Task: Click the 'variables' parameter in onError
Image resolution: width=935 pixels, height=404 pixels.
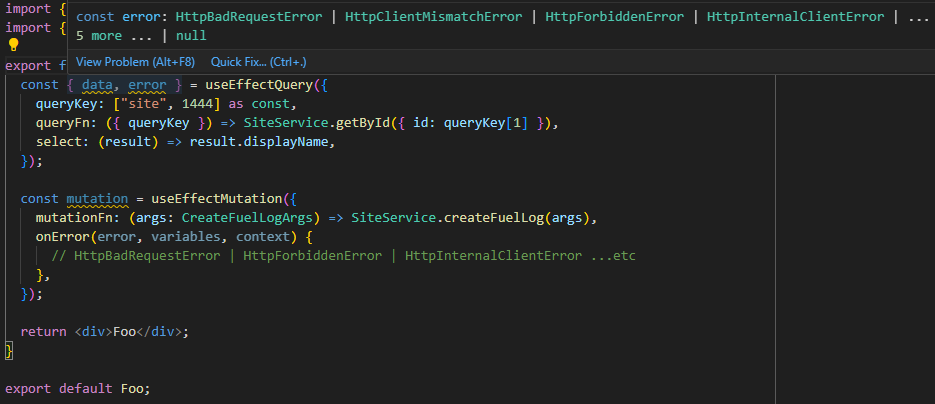Action: (x=185, y=237)
